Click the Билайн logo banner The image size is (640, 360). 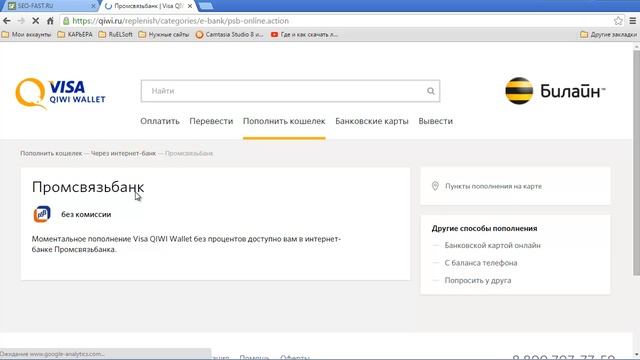coord(555,91)
